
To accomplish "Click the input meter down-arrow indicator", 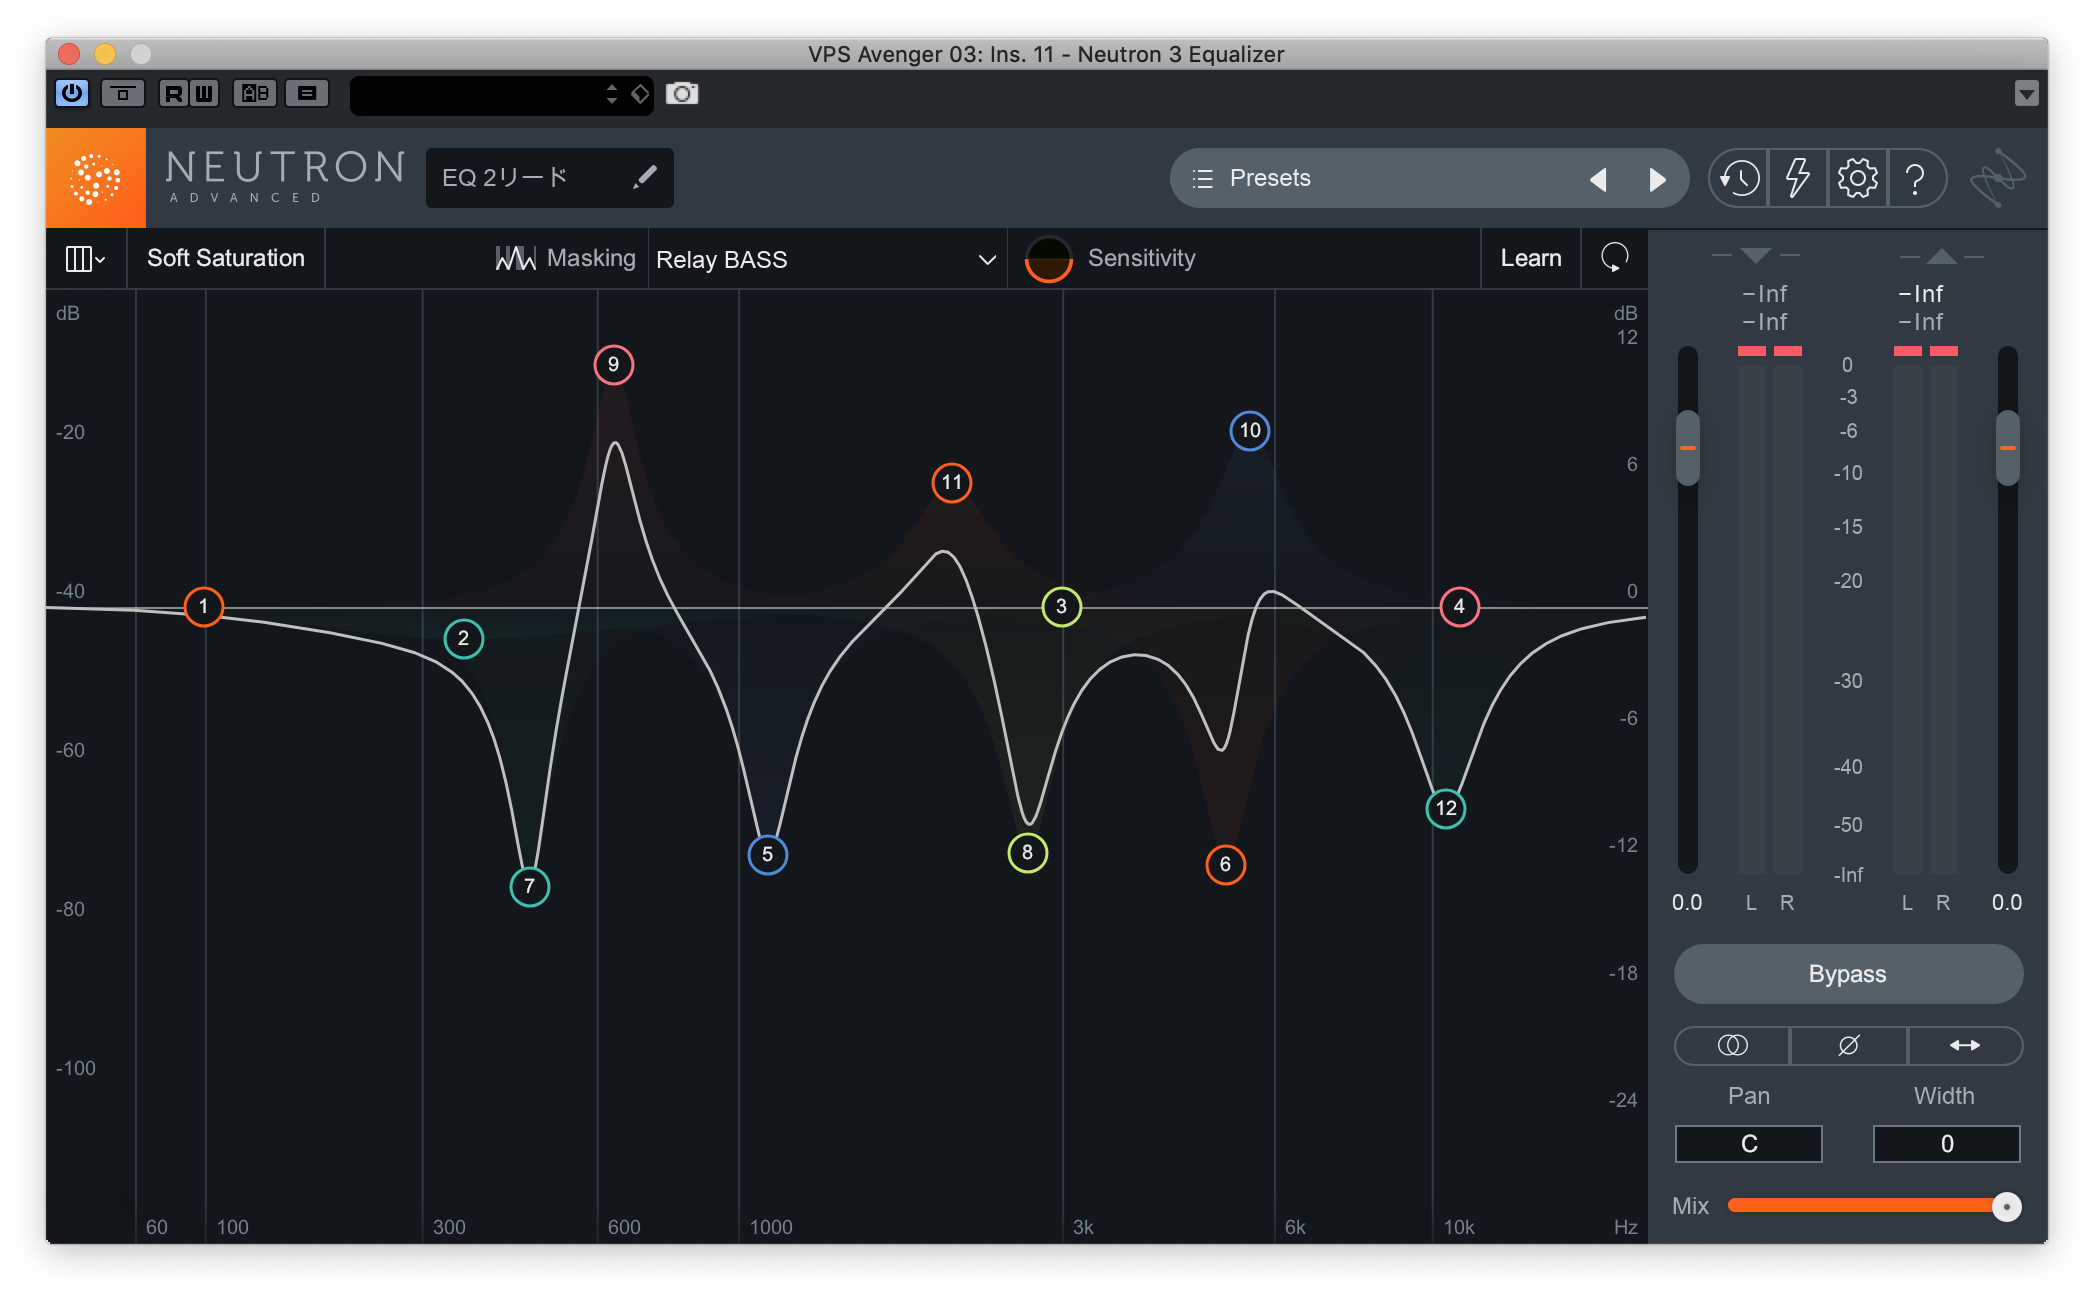I will (1755, 256).
